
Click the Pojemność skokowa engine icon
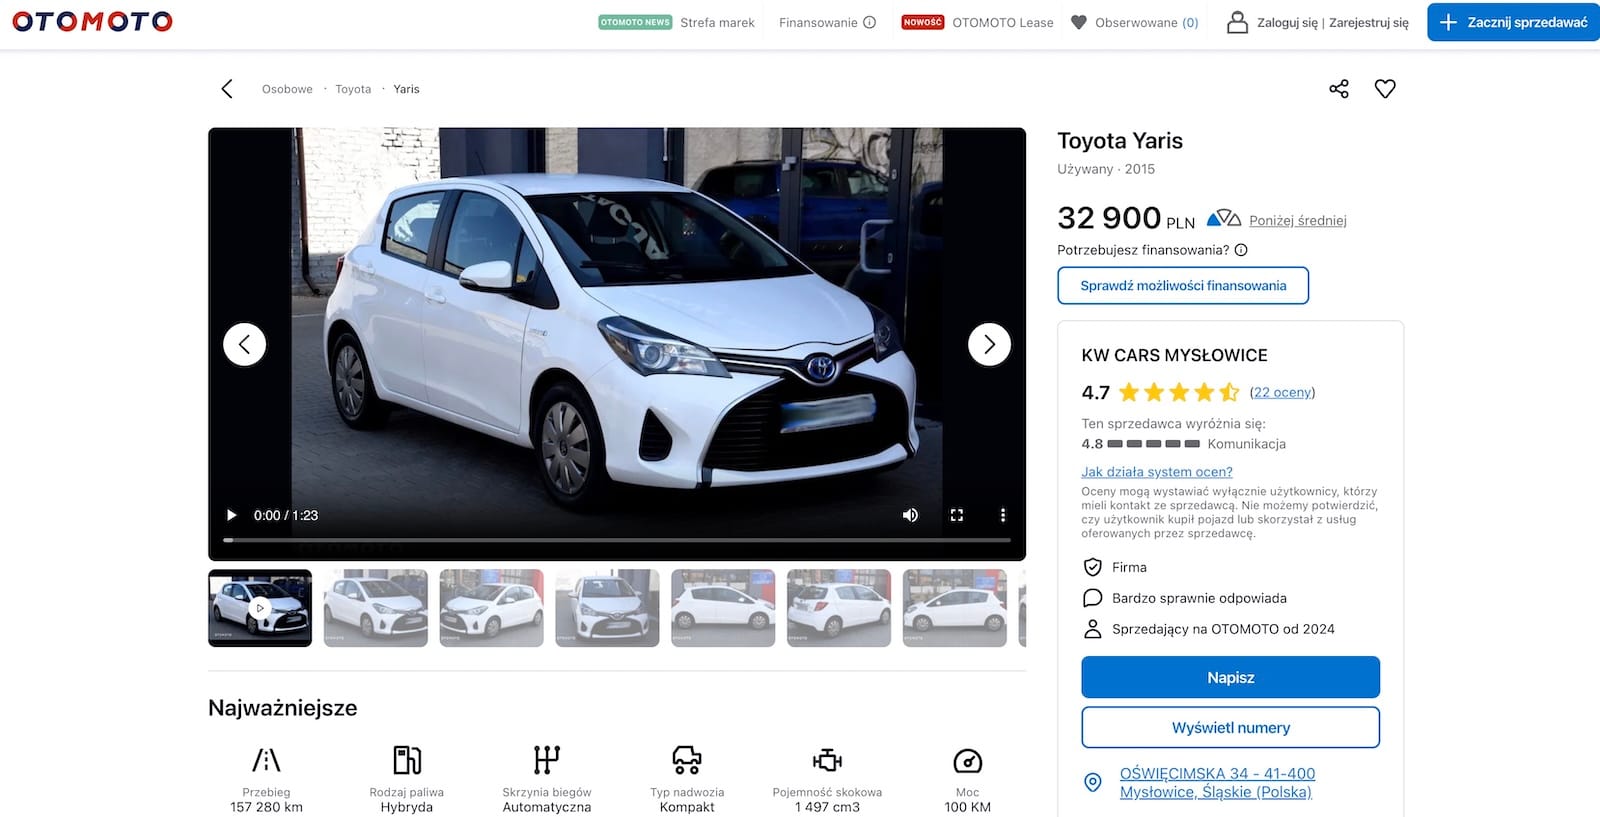(x=827, y=761)
